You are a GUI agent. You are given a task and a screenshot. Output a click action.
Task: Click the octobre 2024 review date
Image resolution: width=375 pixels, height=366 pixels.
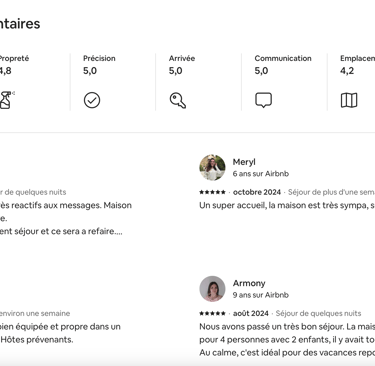(x=257, y=192)
